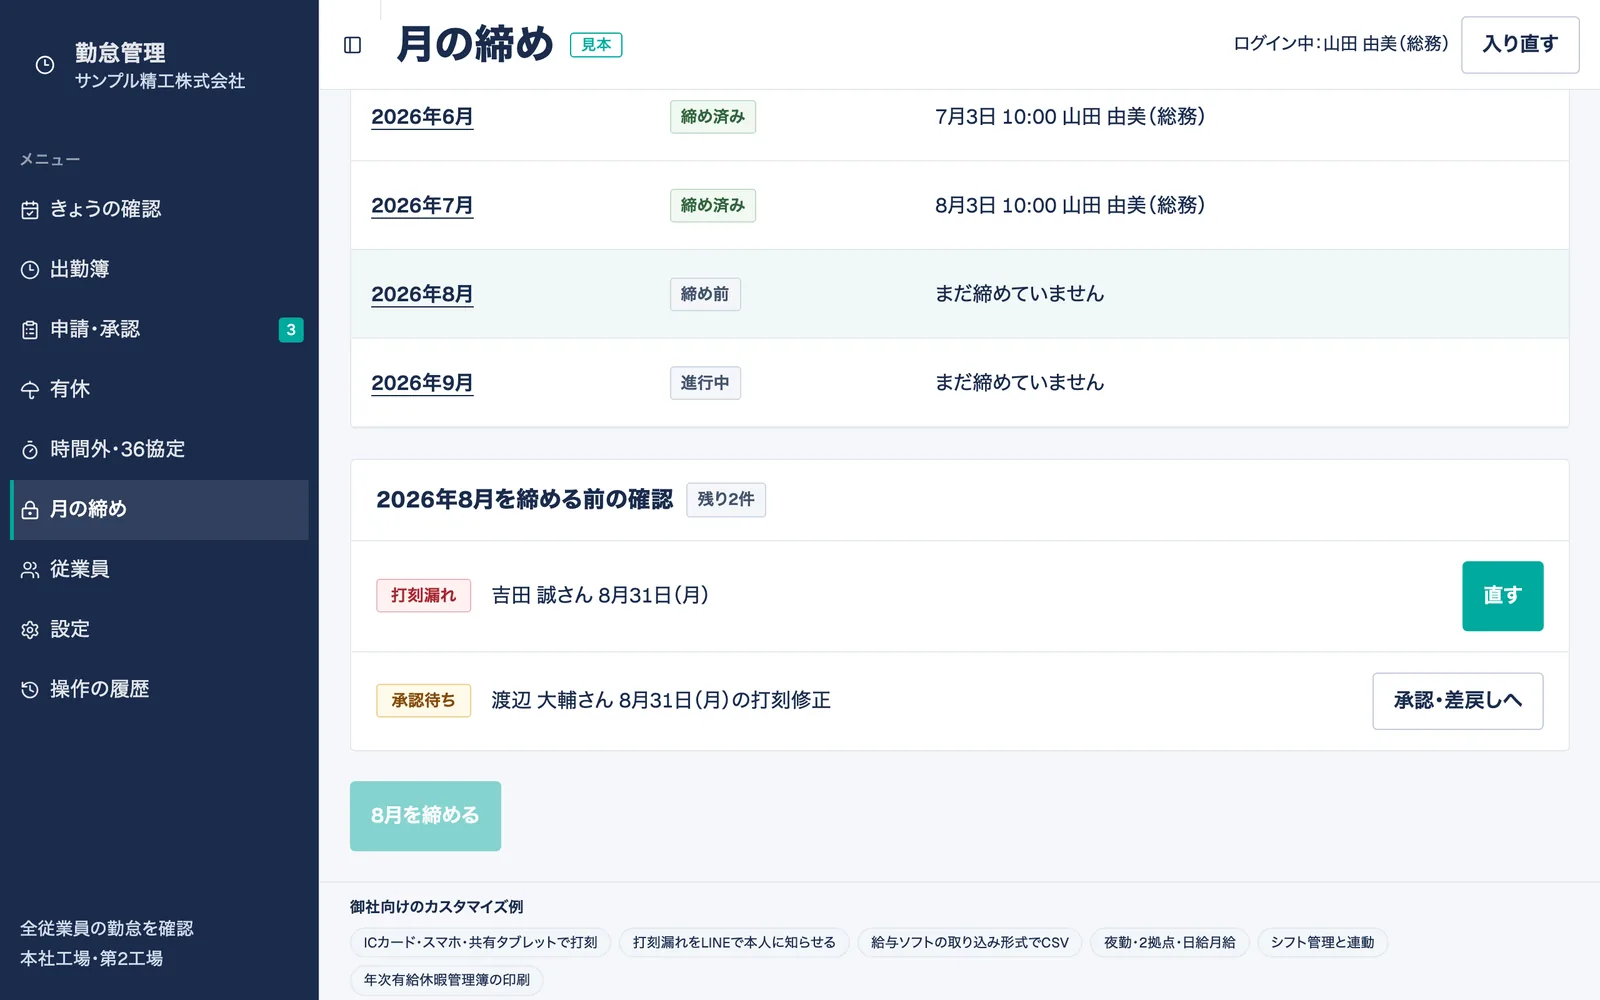The height and width of the screenshot is (1000, 1600).
Task: Open the 2026年8月 link
Action: [x=422, y=295]
